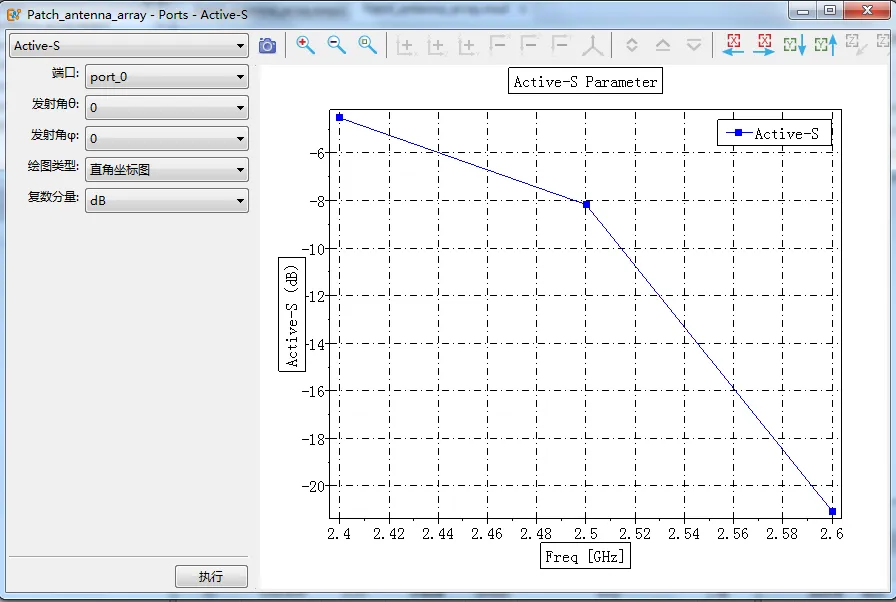Click the zoom in magnifier
Image resolution: width=896 pixels, height=602 pixels.
coord(305,45)
